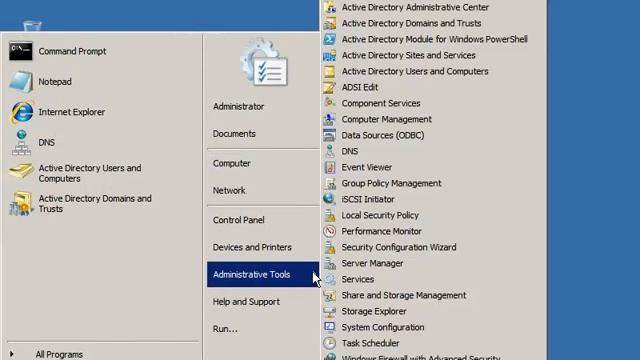Open Control Panel
Screen dimensions: 640x360
[x=238, y=220]
